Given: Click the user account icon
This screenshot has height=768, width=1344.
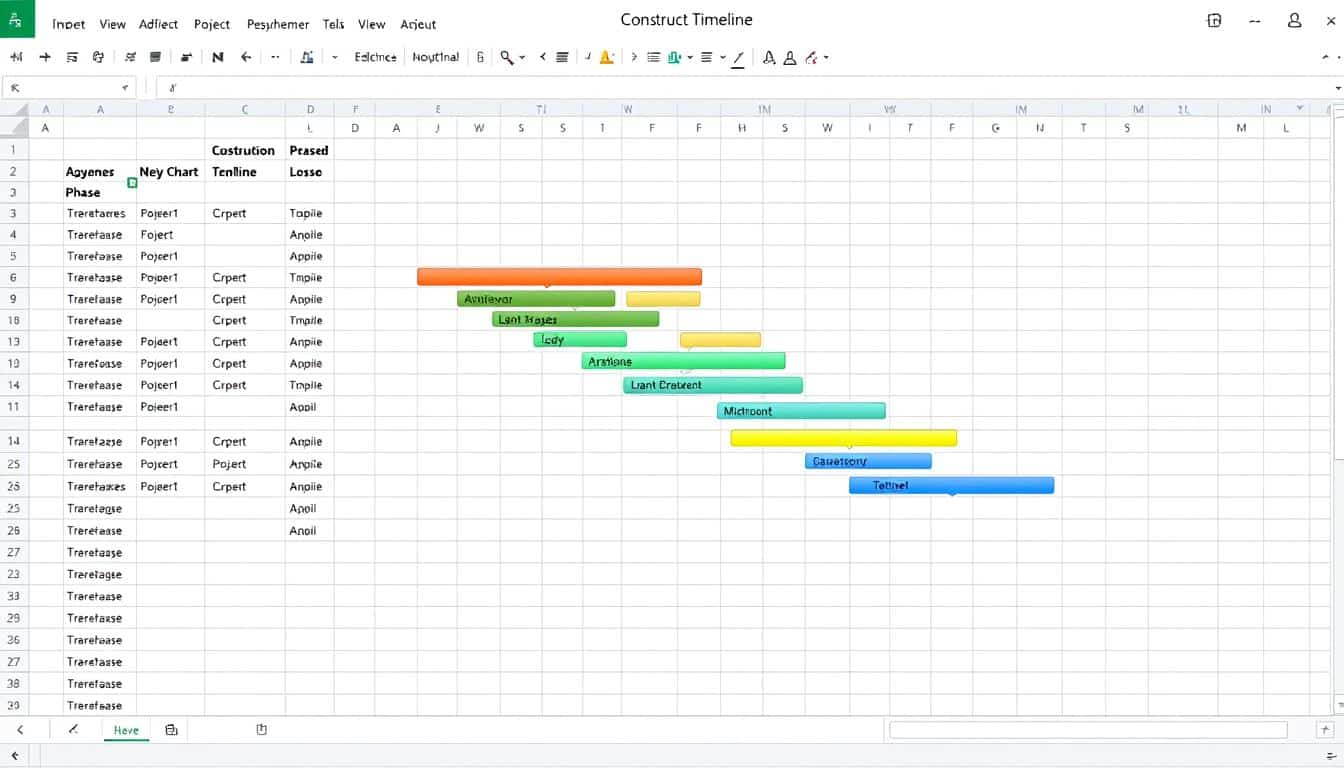Looking at the screenshot, I should click(x=1296, y=20).
